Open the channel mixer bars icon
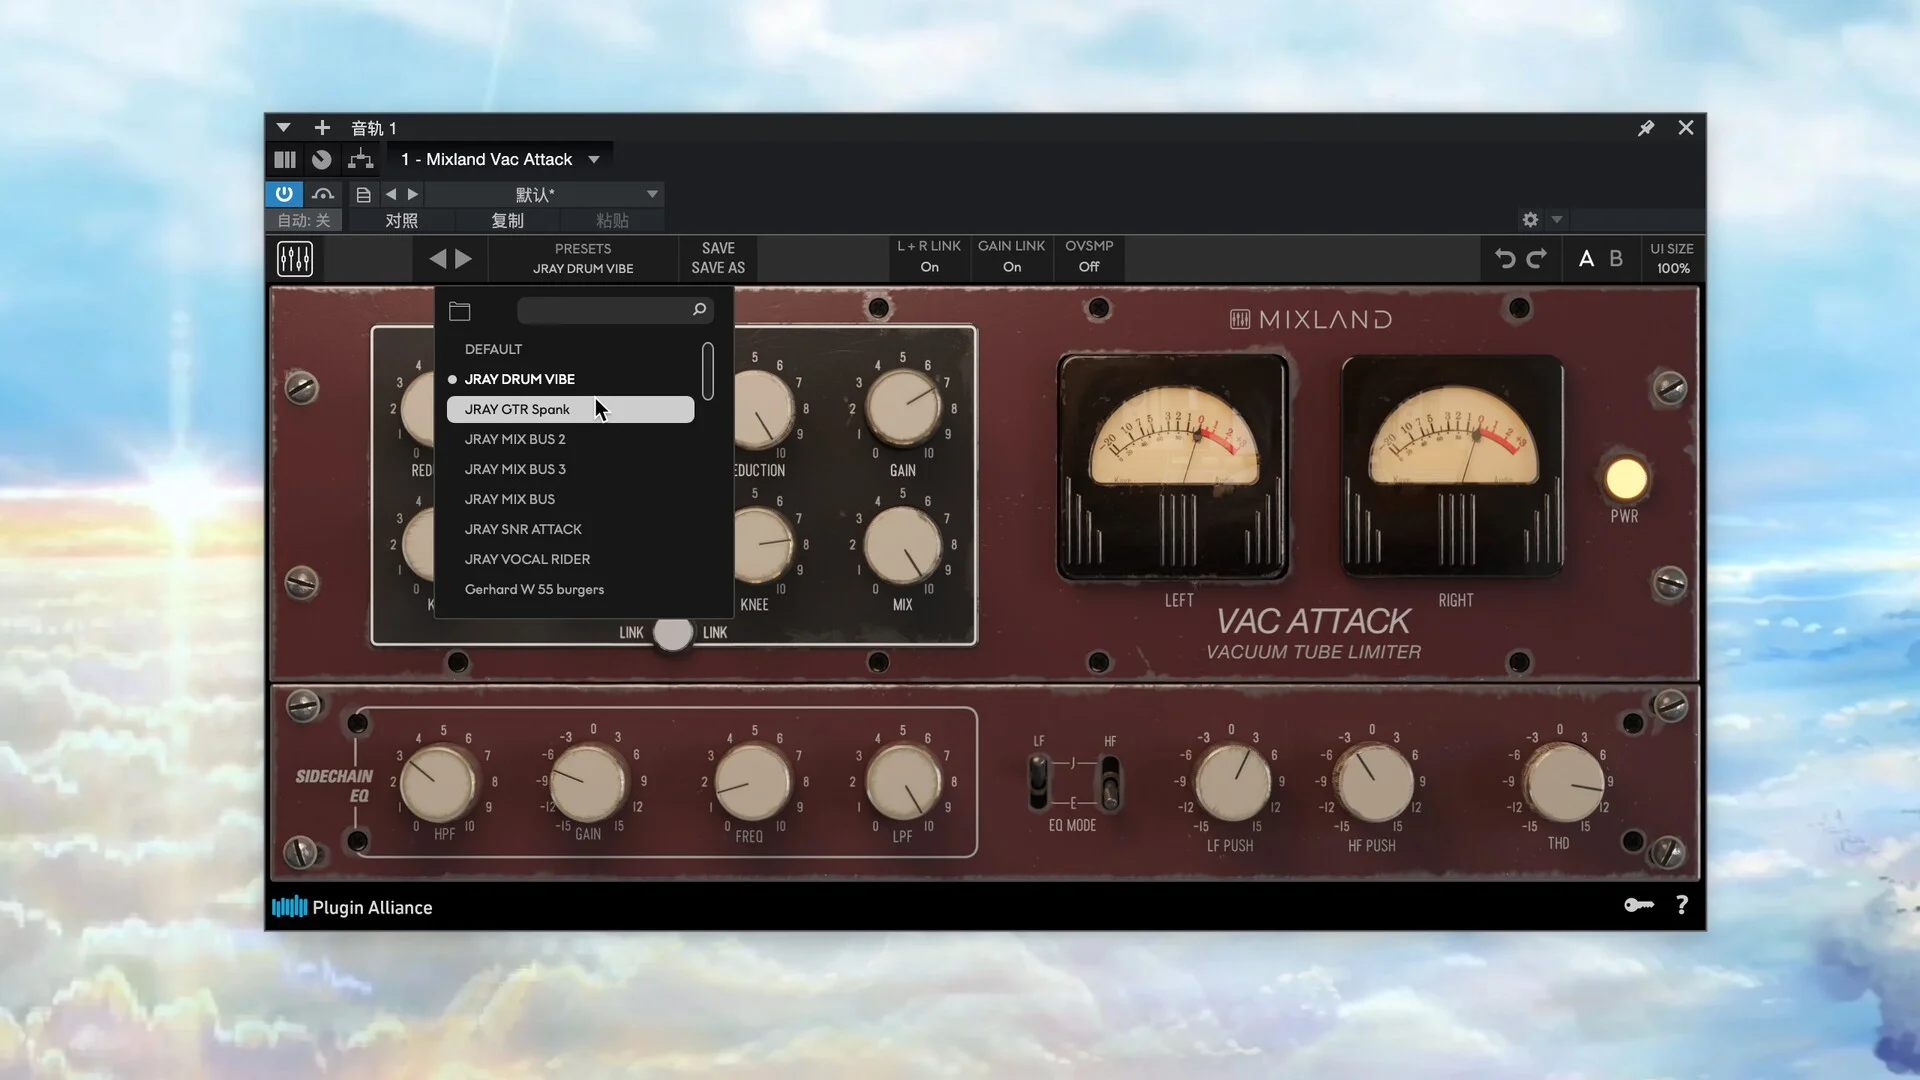The image size is (1920, 1080). tap(285, 159)
